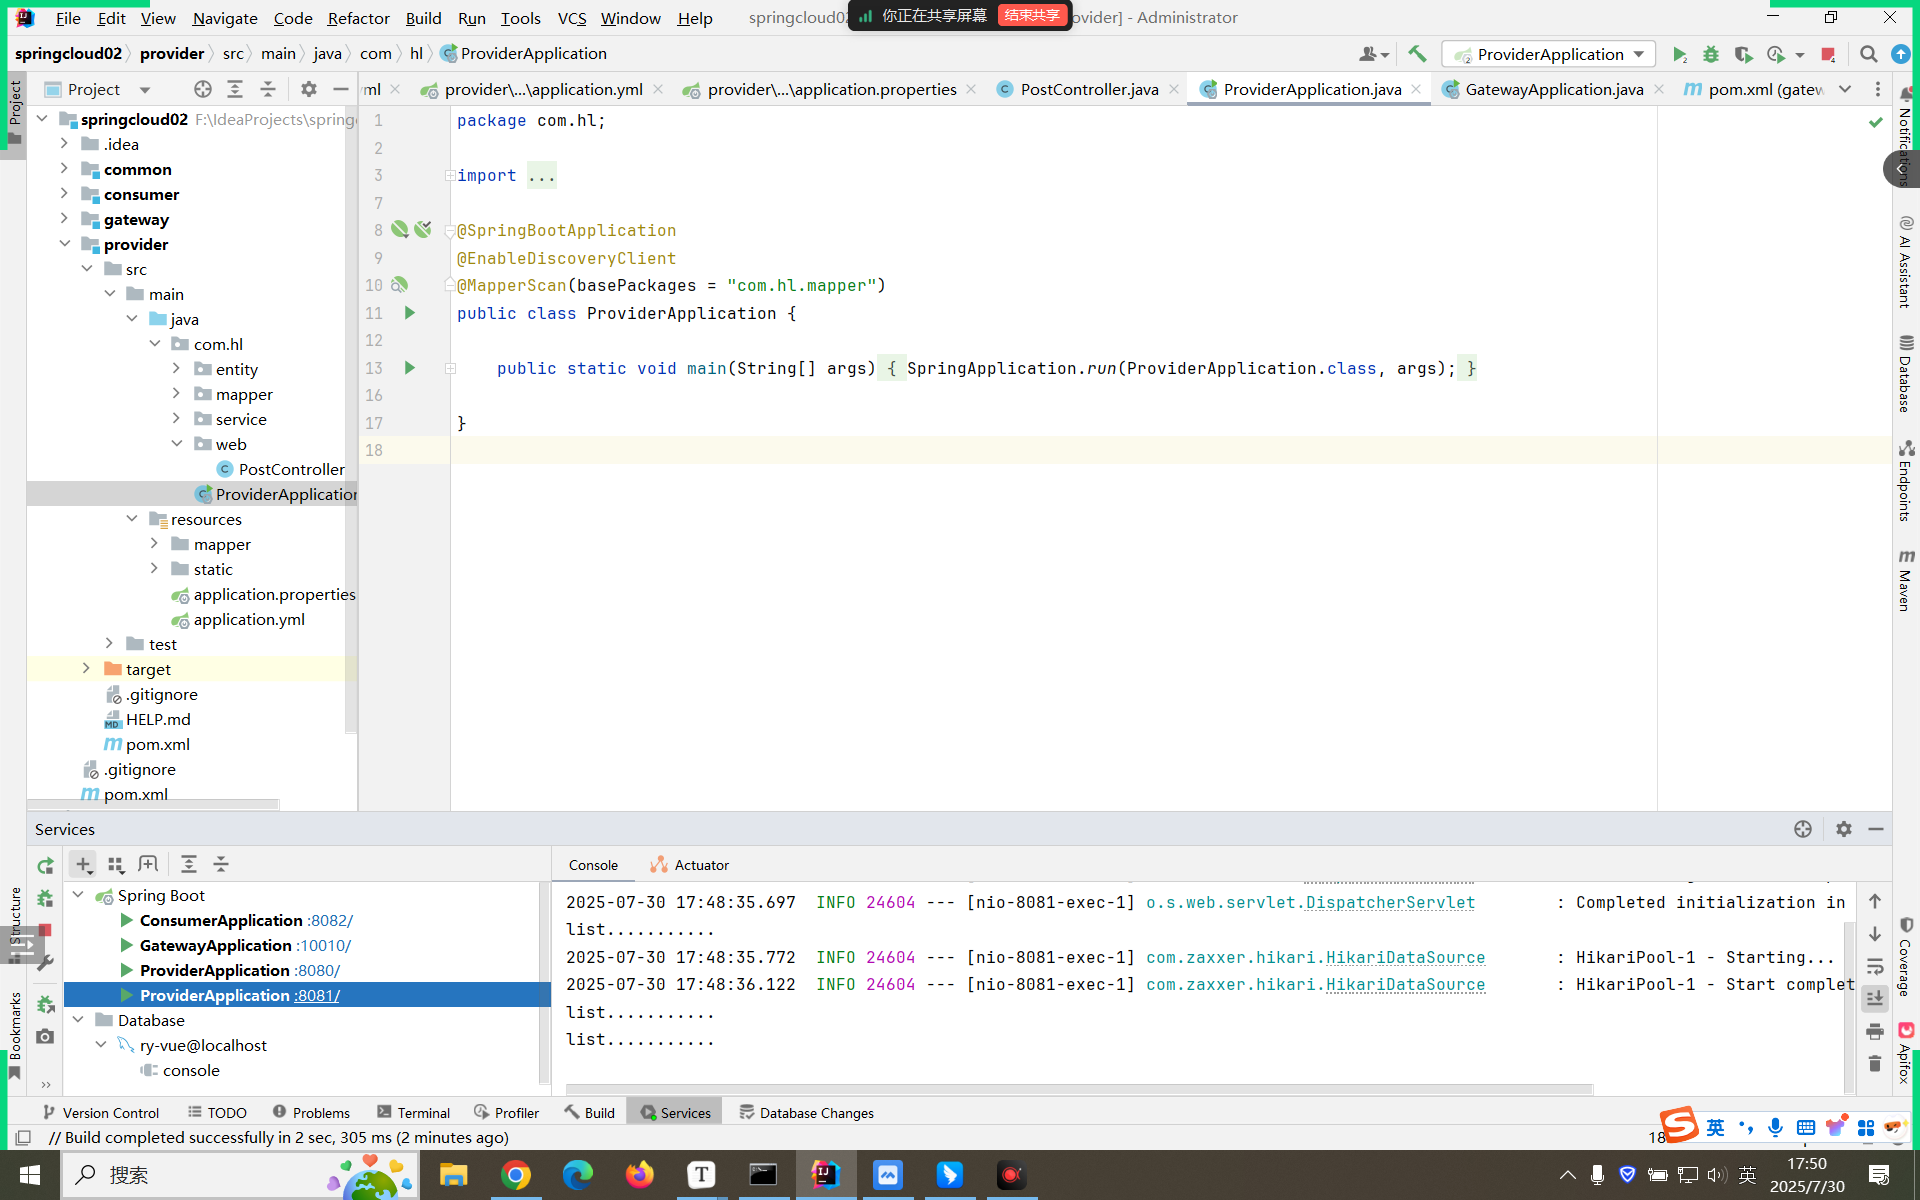Open Chrome from Windows taskbar
The width and height of the screenshot is (1920, 1200).
pyautogui.click(x=515, y=1175)
